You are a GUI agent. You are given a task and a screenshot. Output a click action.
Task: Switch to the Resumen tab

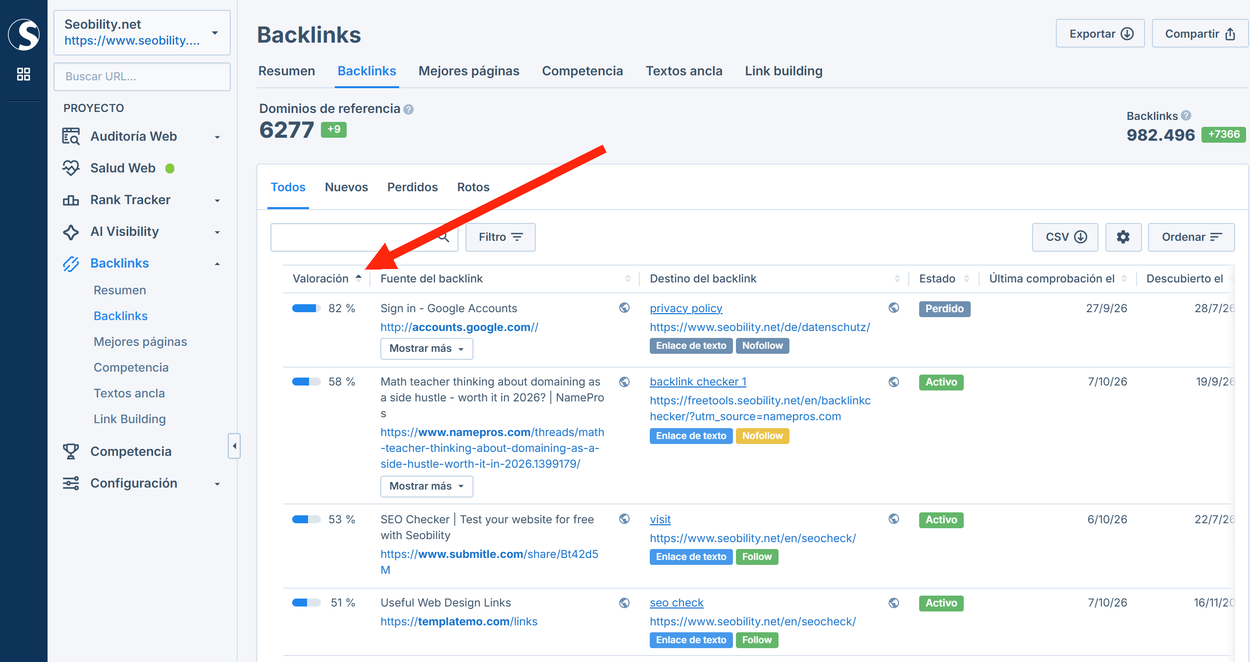287,71
